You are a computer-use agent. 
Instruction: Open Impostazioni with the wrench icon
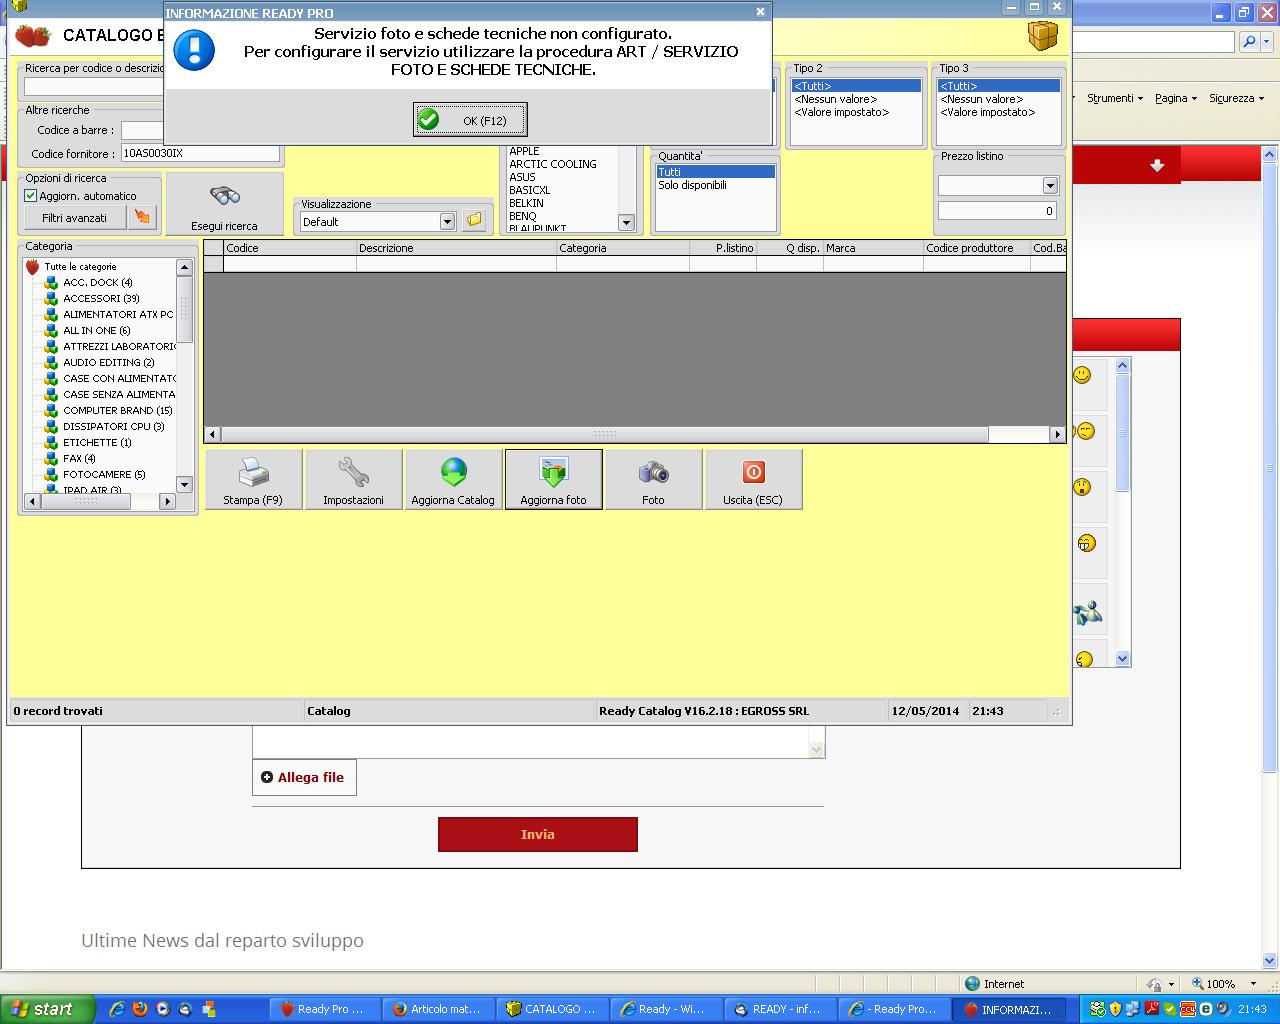click(353, 479)
